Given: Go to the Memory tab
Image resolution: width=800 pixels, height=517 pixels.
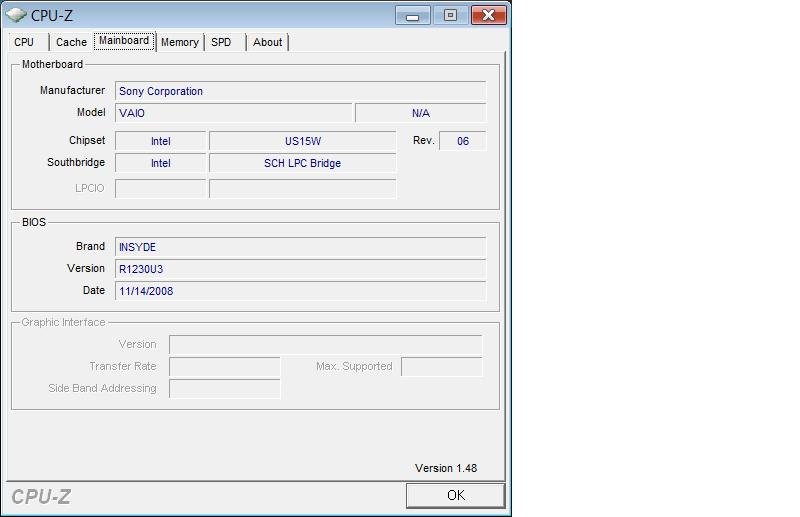Looking at the screenshot, I should click(180, 42).
